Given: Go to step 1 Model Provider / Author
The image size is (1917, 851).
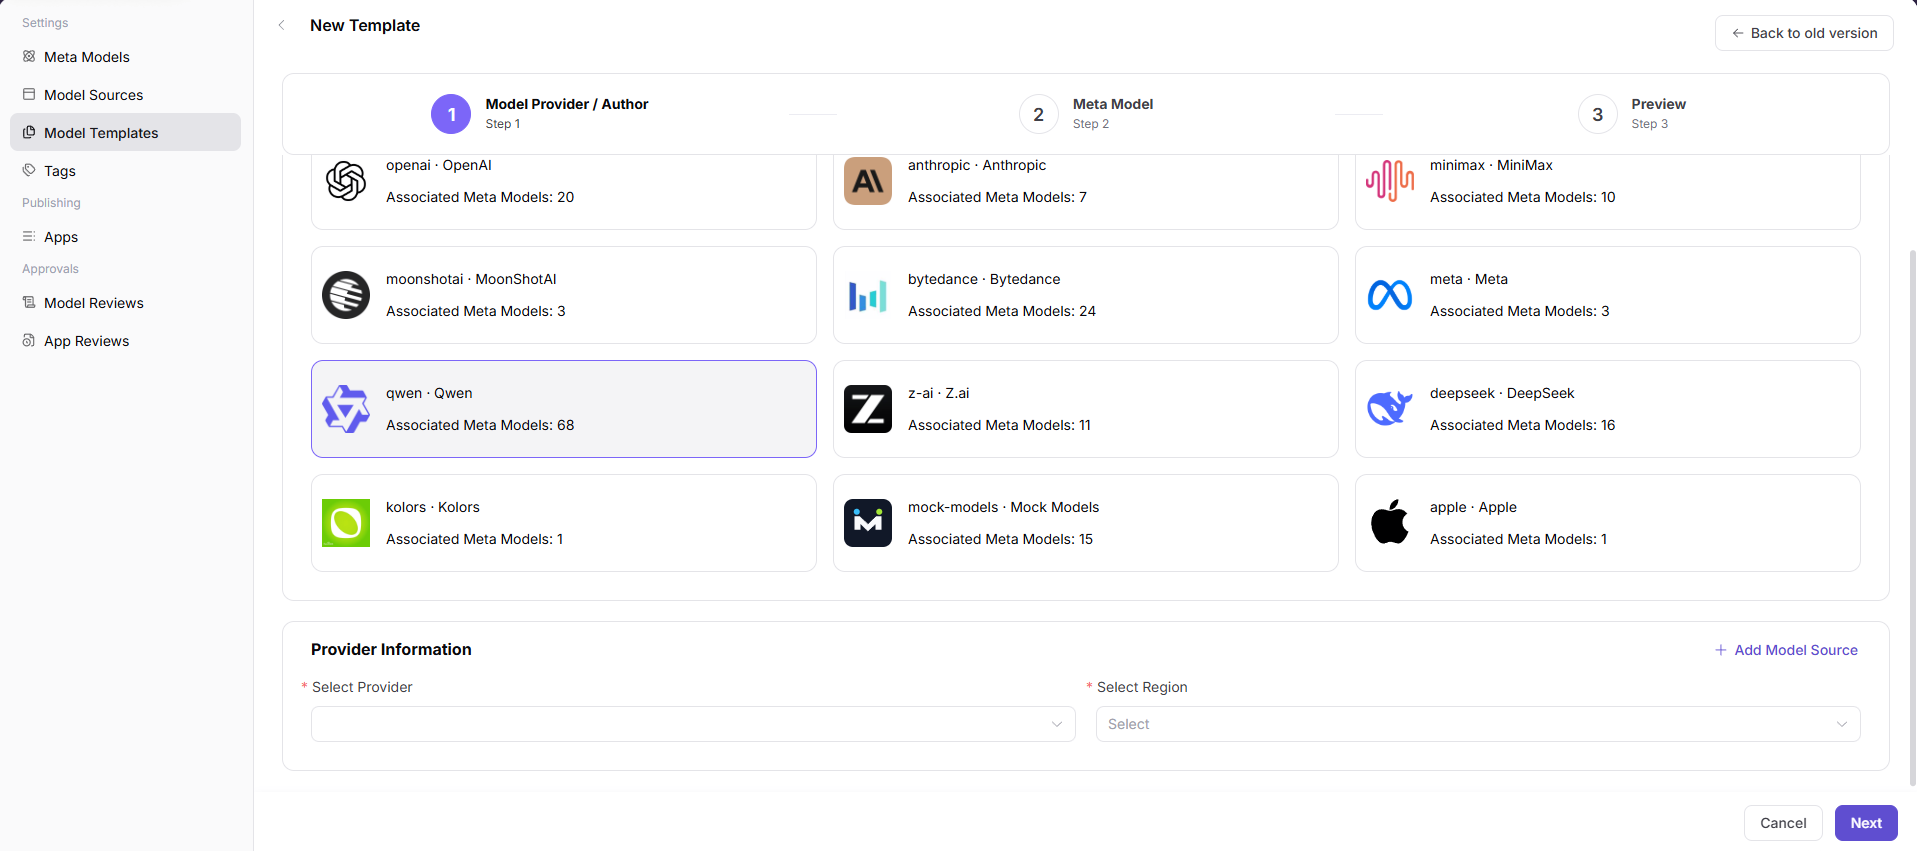Looking at the screenshot, I should click(x=540, y=114).
